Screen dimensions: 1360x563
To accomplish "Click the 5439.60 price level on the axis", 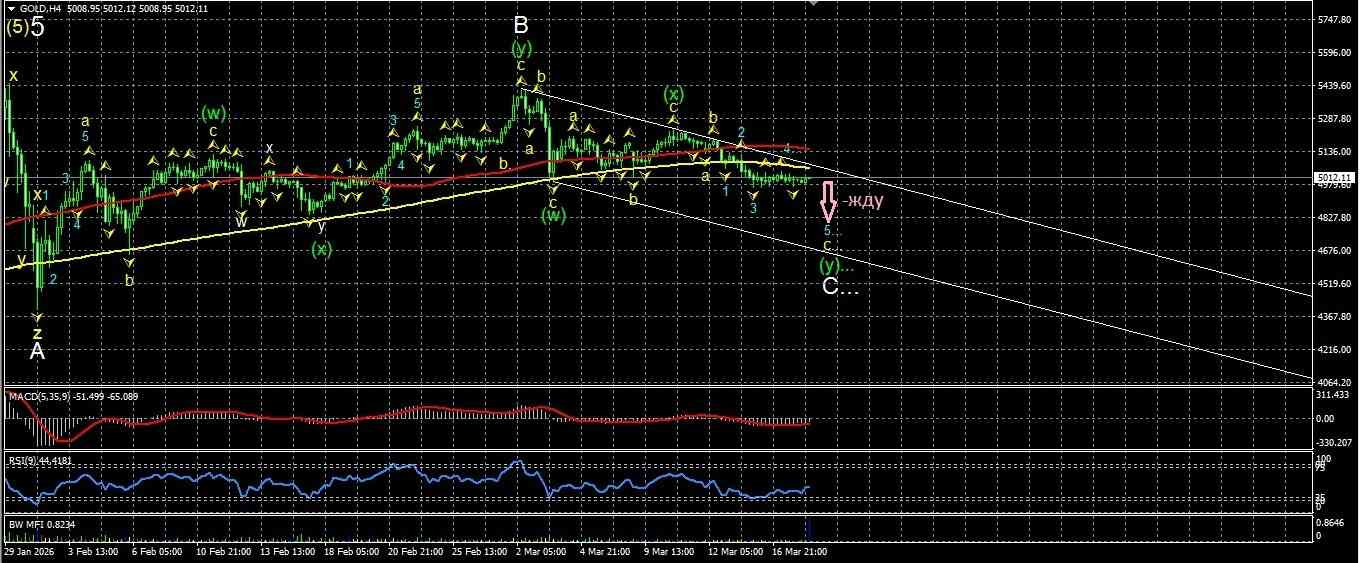I will click(x=1337, y=86).
